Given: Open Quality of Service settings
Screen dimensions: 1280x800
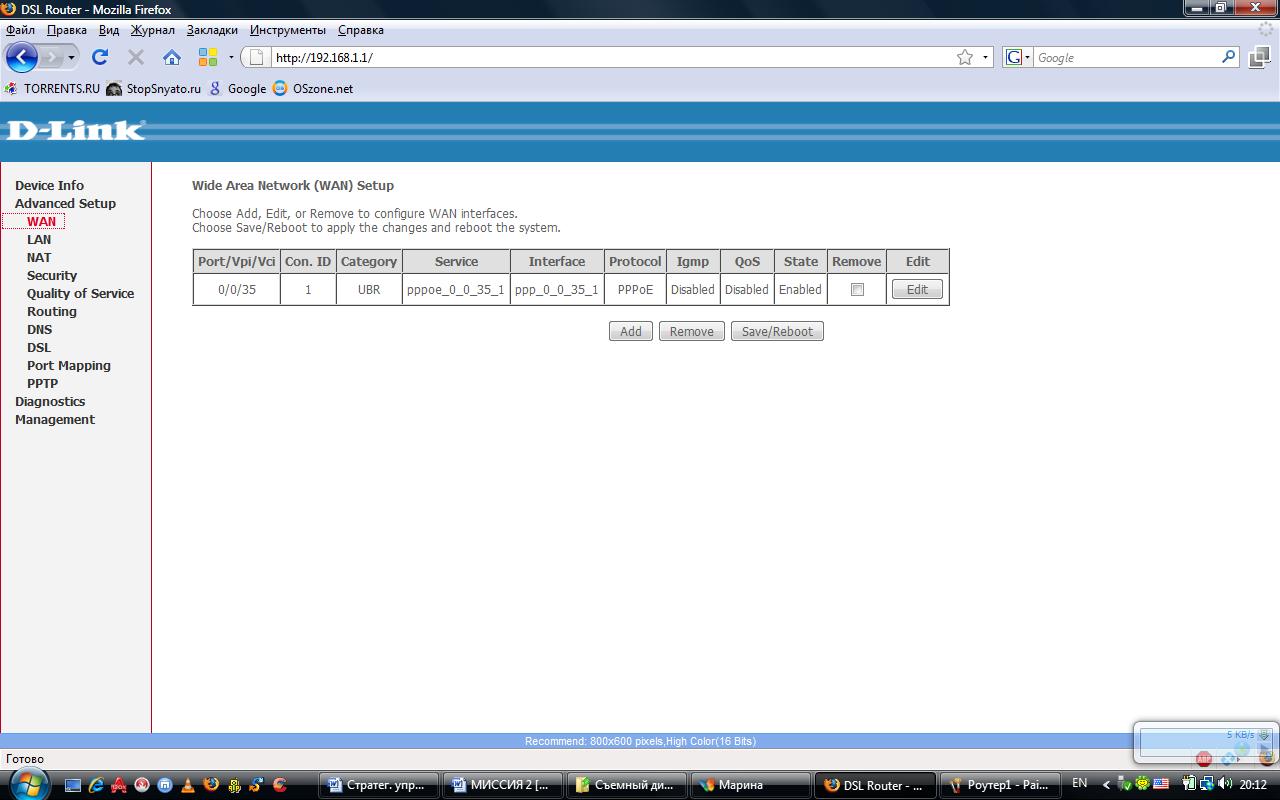Looking at the screenshot, I should [x=80, y=293].
